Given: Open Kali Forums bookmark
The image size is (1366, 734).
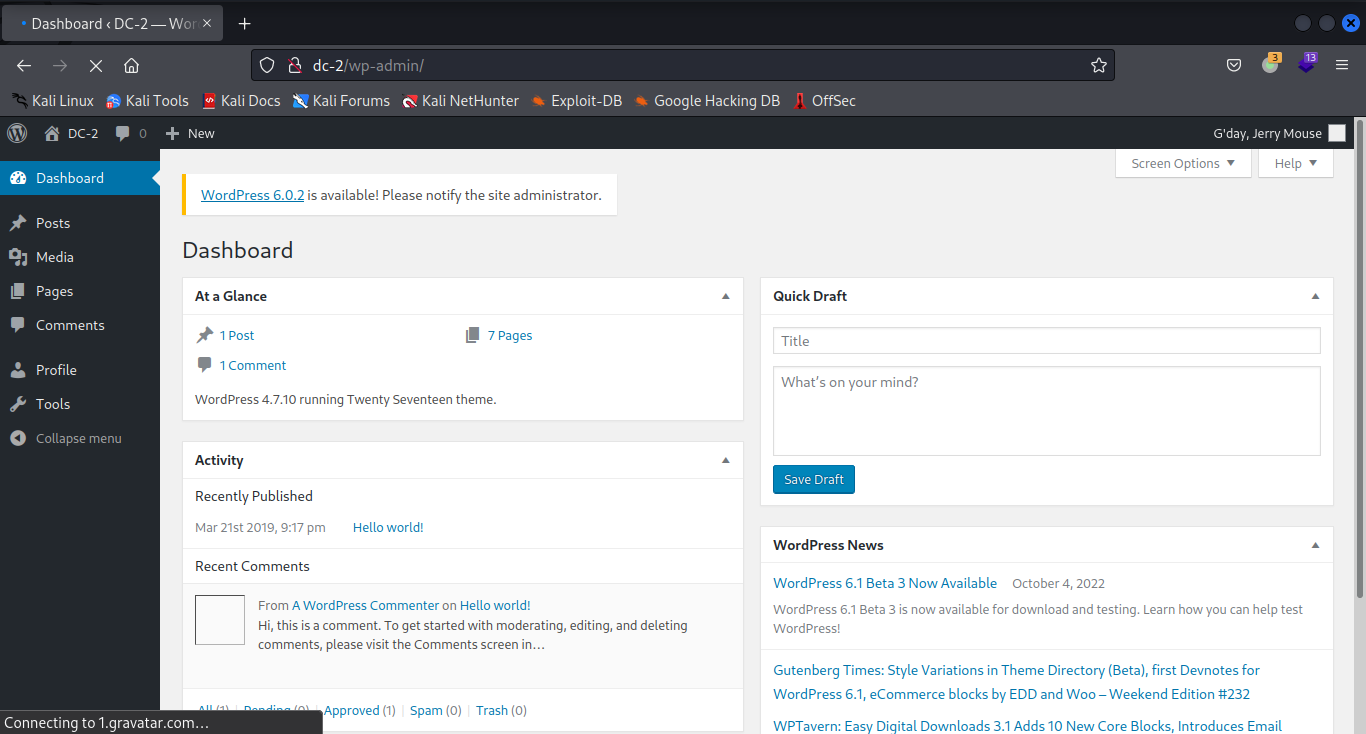Looking at the screenshot, I should click(x=341, y=100).
